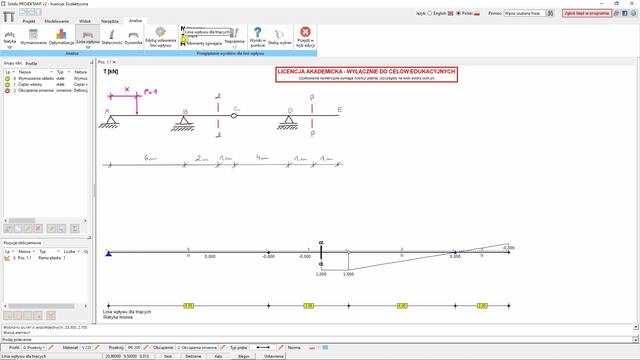Click the teal icon beside Norma
The image size is (640, 360).
pos(325,348)
